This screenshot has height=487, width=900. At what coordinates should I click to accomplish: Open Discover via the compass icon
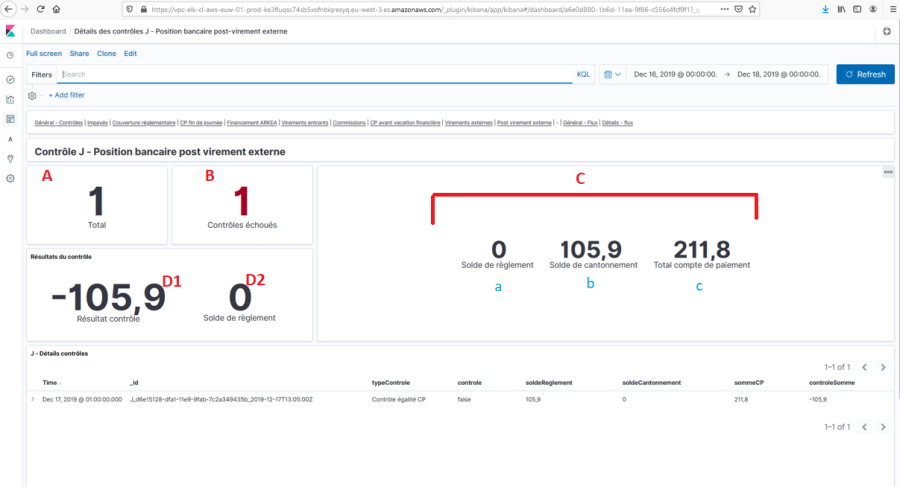tap(10, 78)
